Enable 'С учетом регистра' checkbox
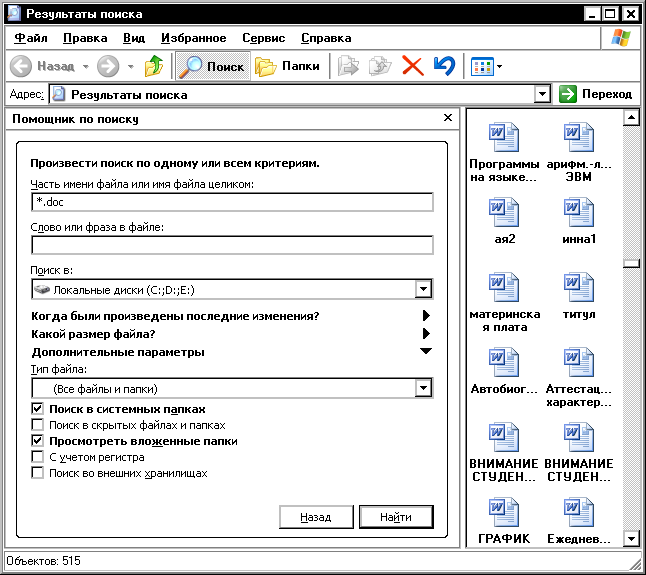The image size is (646, 575). [37, 457]
